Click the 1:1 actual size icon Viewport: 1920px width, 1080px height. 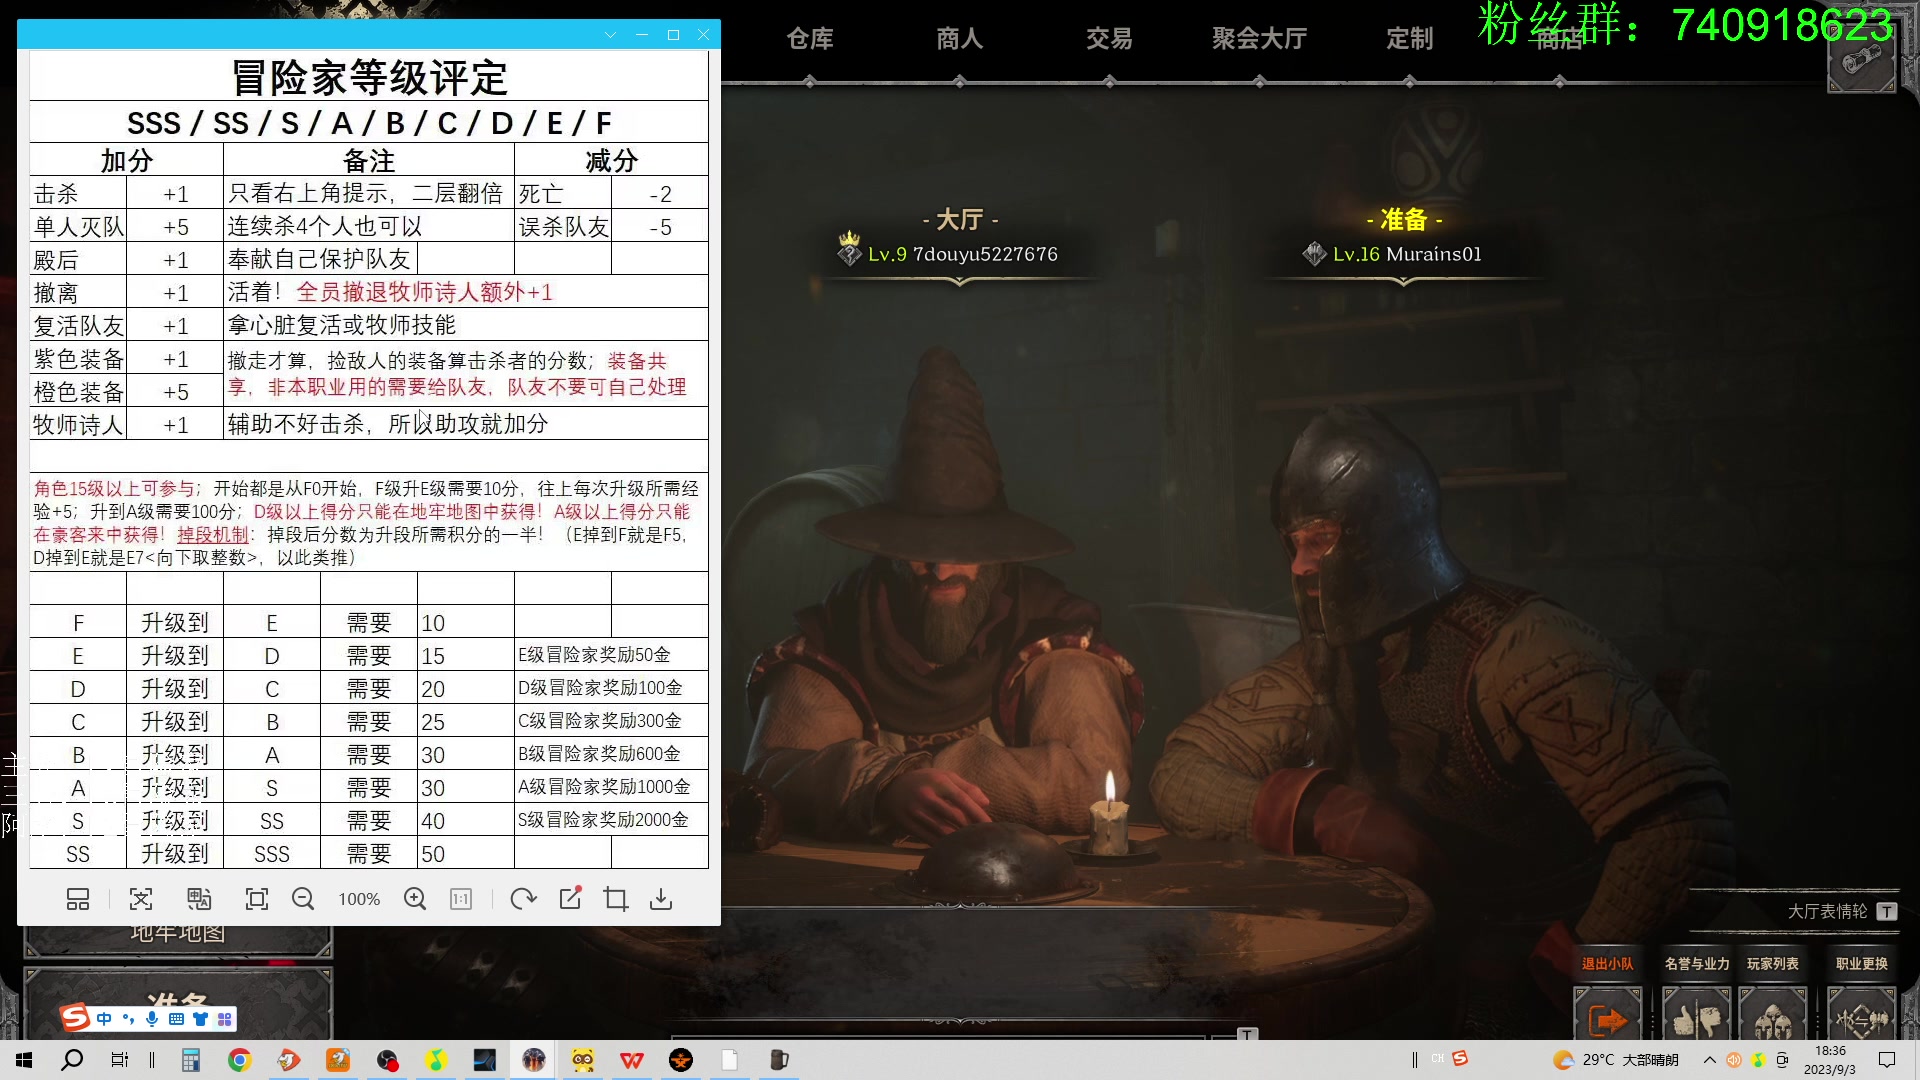click(461, 899)
